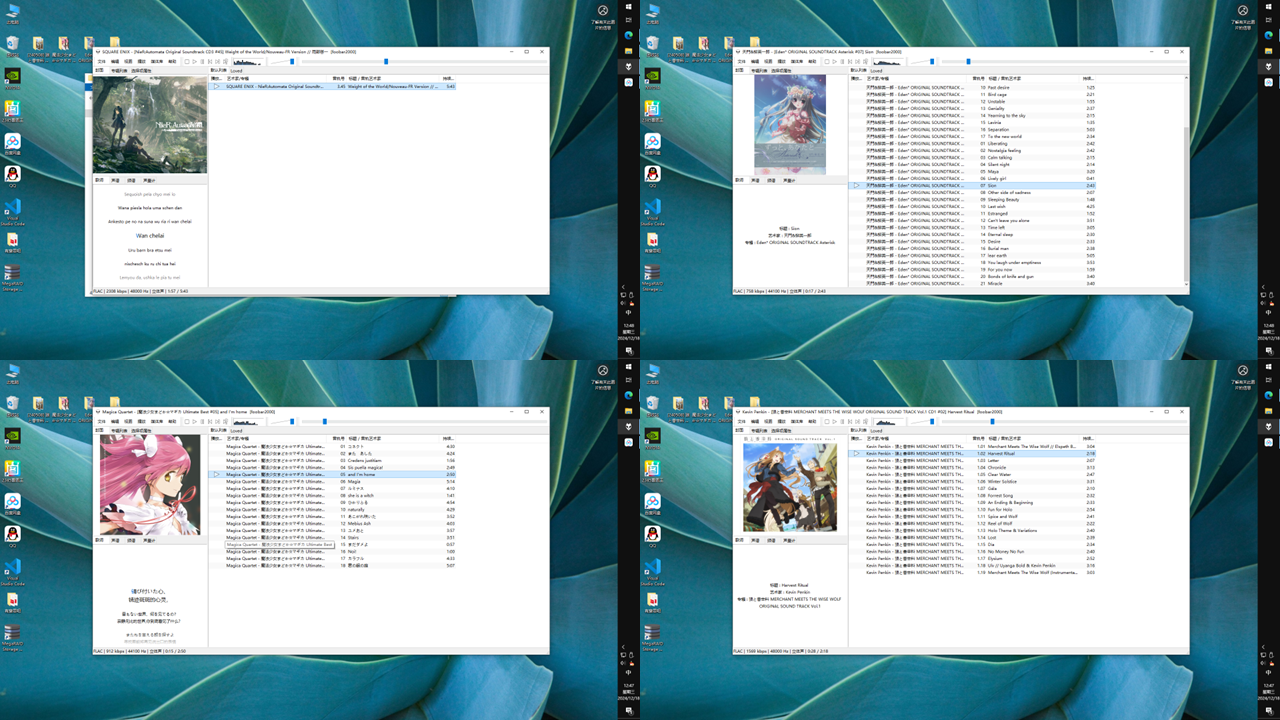
Task: Open QQ desktop icon beside the NieR:Automata window
Action: pos(12,176)
